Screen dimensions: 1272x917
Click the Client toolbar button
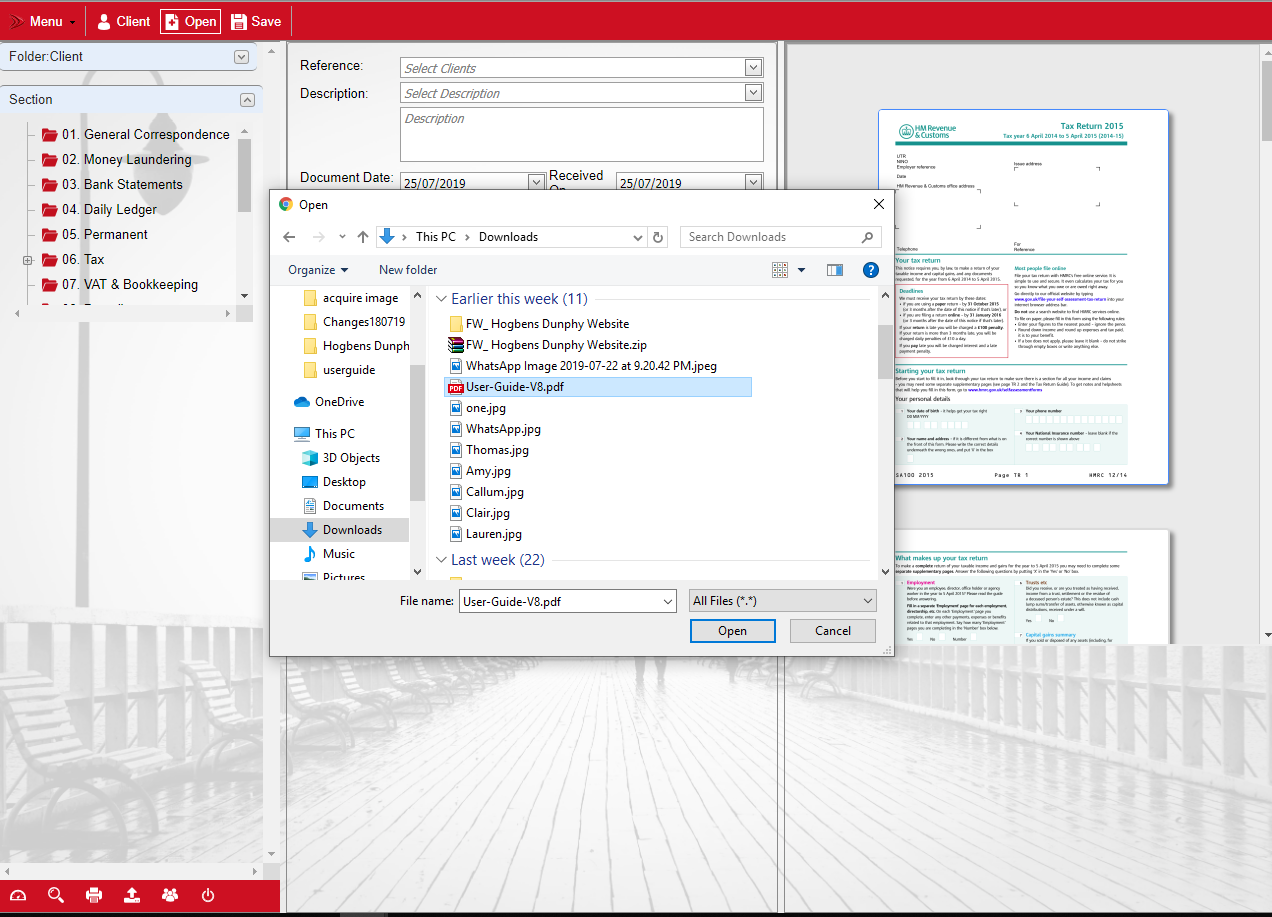pos(123,21)
